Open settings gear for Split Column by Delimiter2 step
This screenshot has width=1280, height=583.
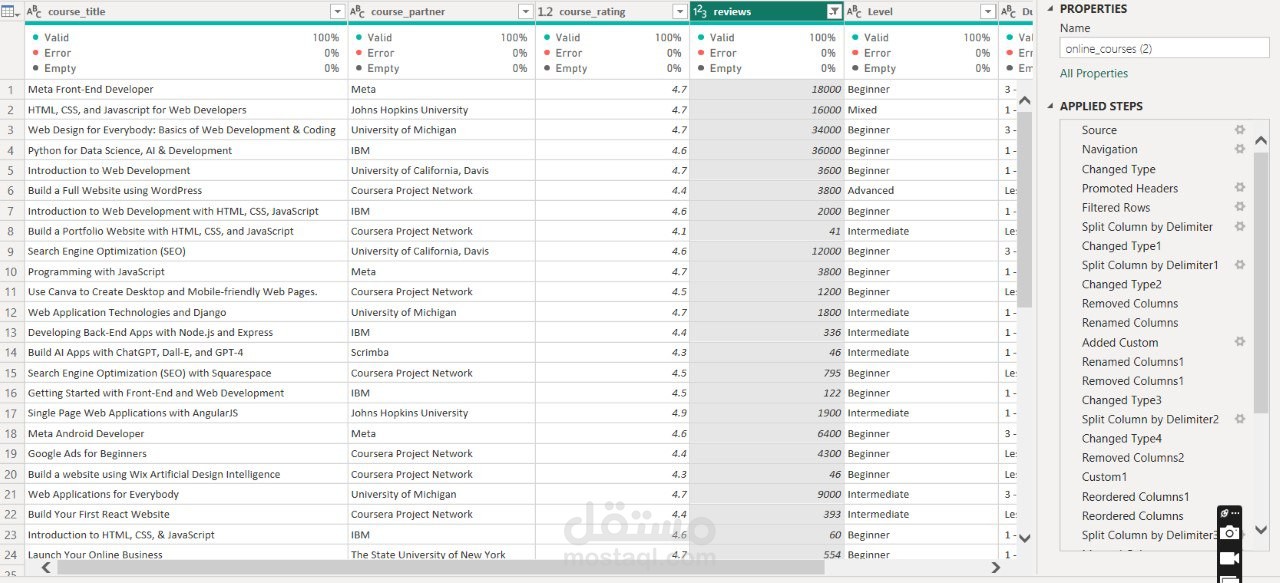point(1240,419)
